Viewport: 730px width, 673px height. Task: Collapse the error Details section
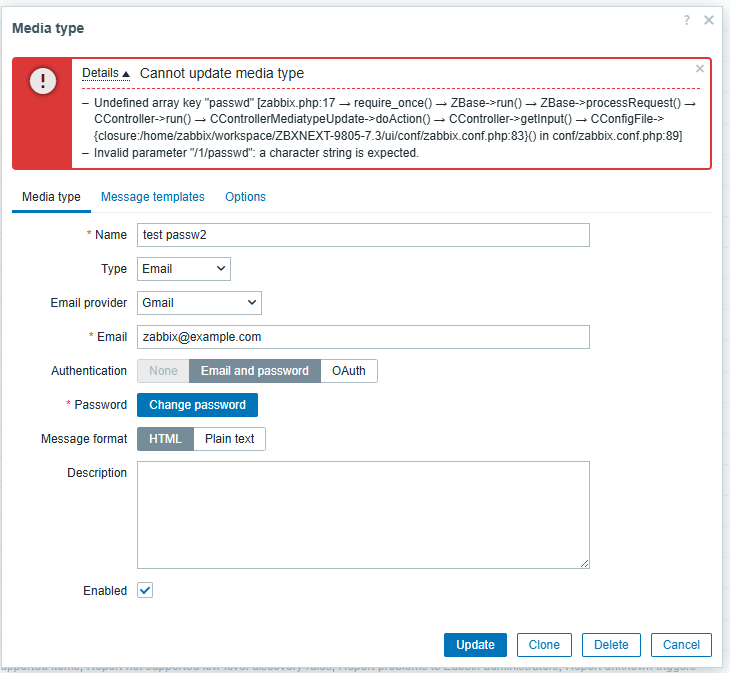point(106,73)
